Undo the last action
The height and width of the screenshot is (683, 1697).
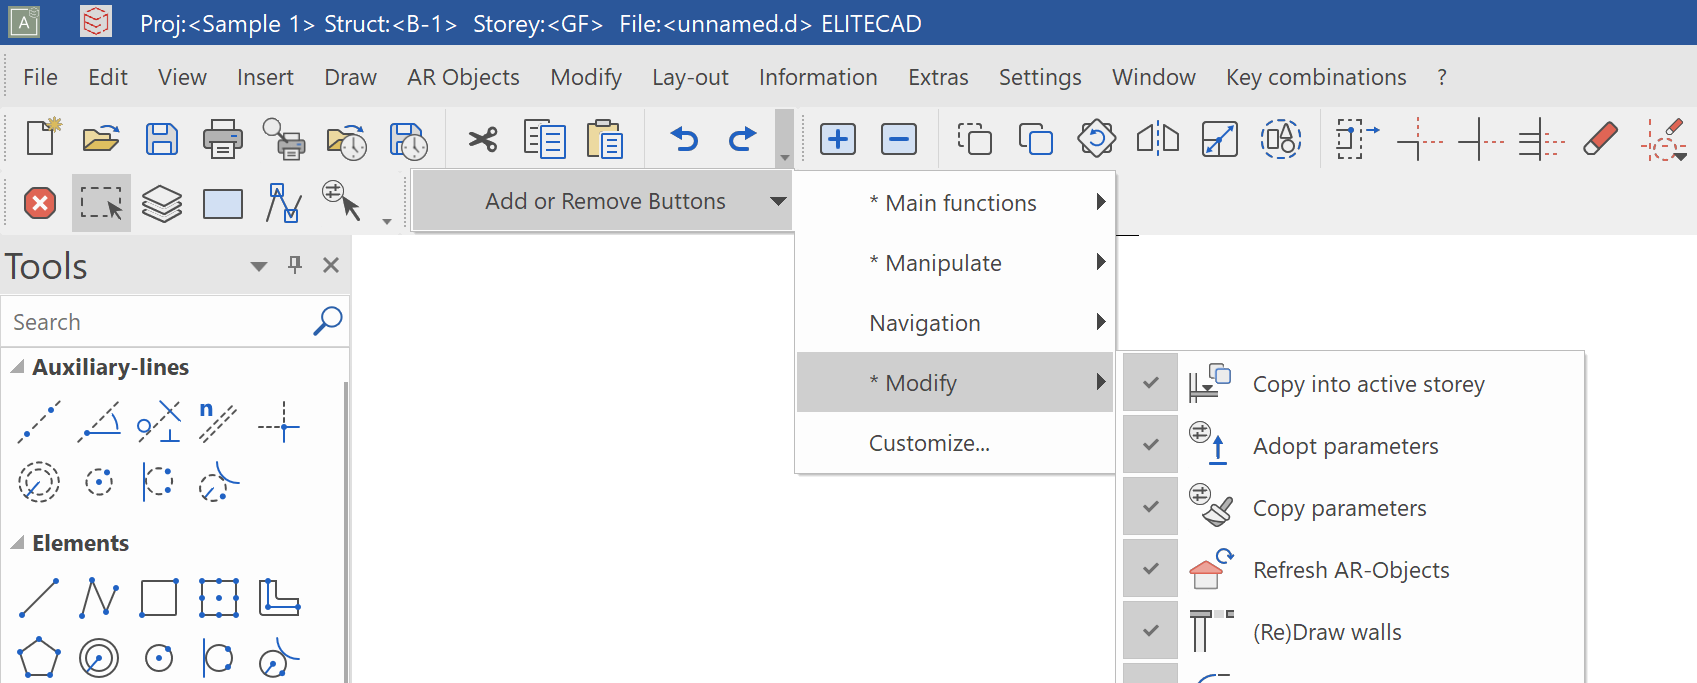[x=685, y=139]
